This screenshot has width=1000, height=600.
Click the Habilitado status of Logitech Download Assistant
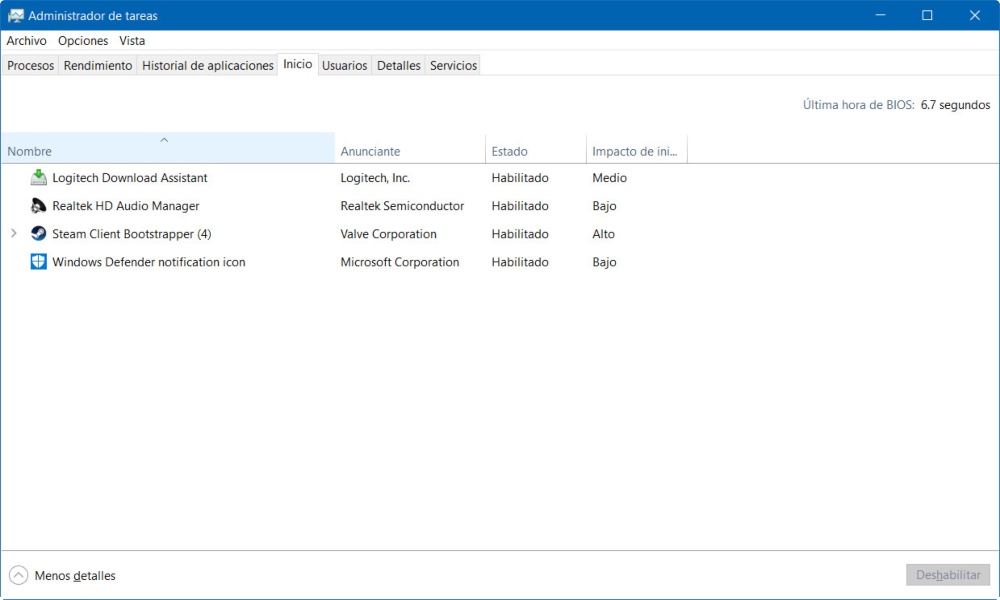pos(520,178)
